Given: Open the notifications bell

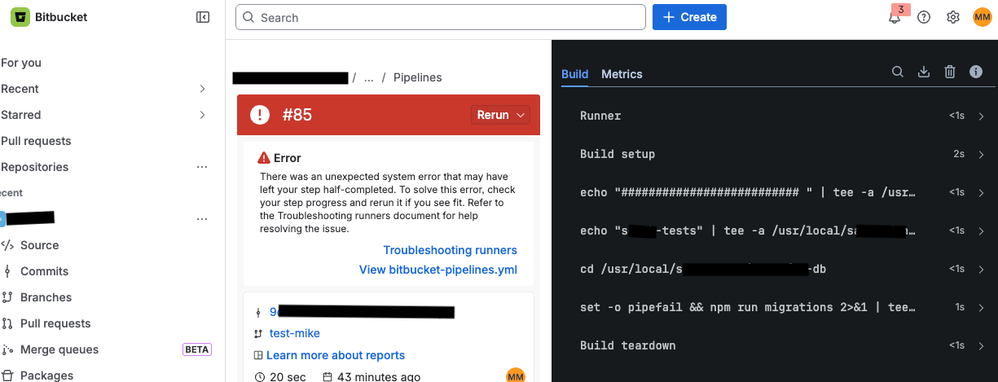Looking at the screenshot, I should [x=895, y=17].
